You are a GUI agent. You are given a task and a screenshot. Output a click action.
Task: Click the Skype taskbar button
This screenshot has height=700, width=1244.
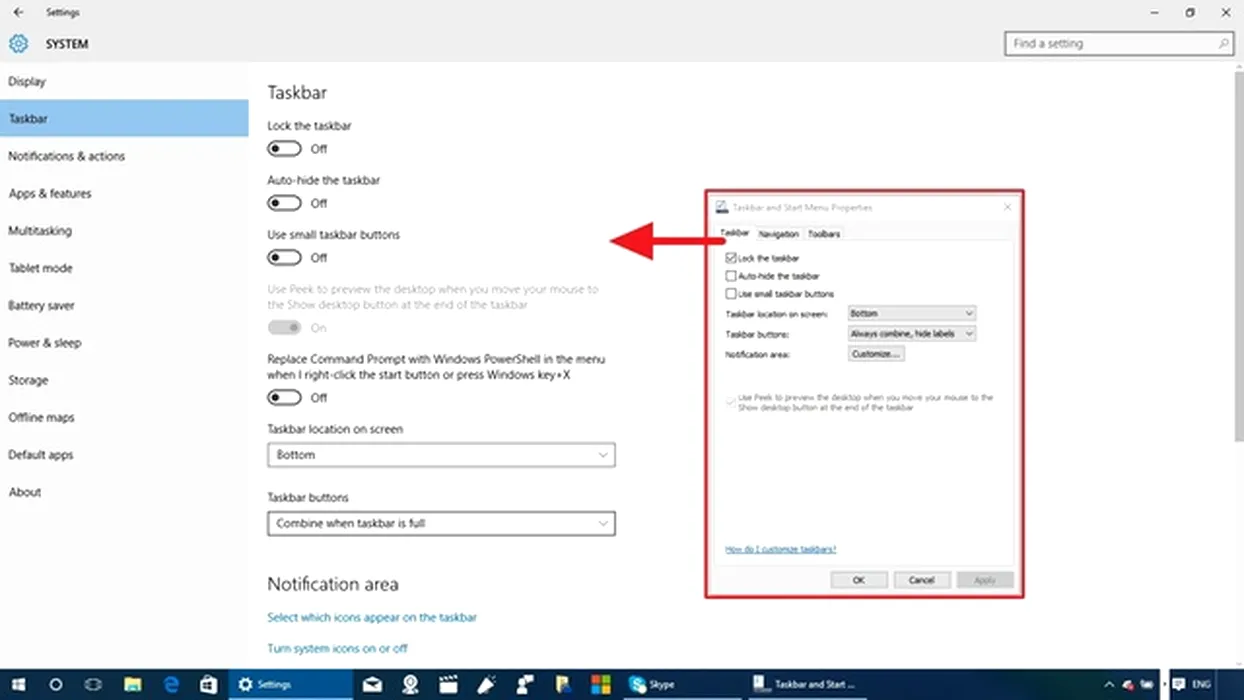click(x=652, y=685)
